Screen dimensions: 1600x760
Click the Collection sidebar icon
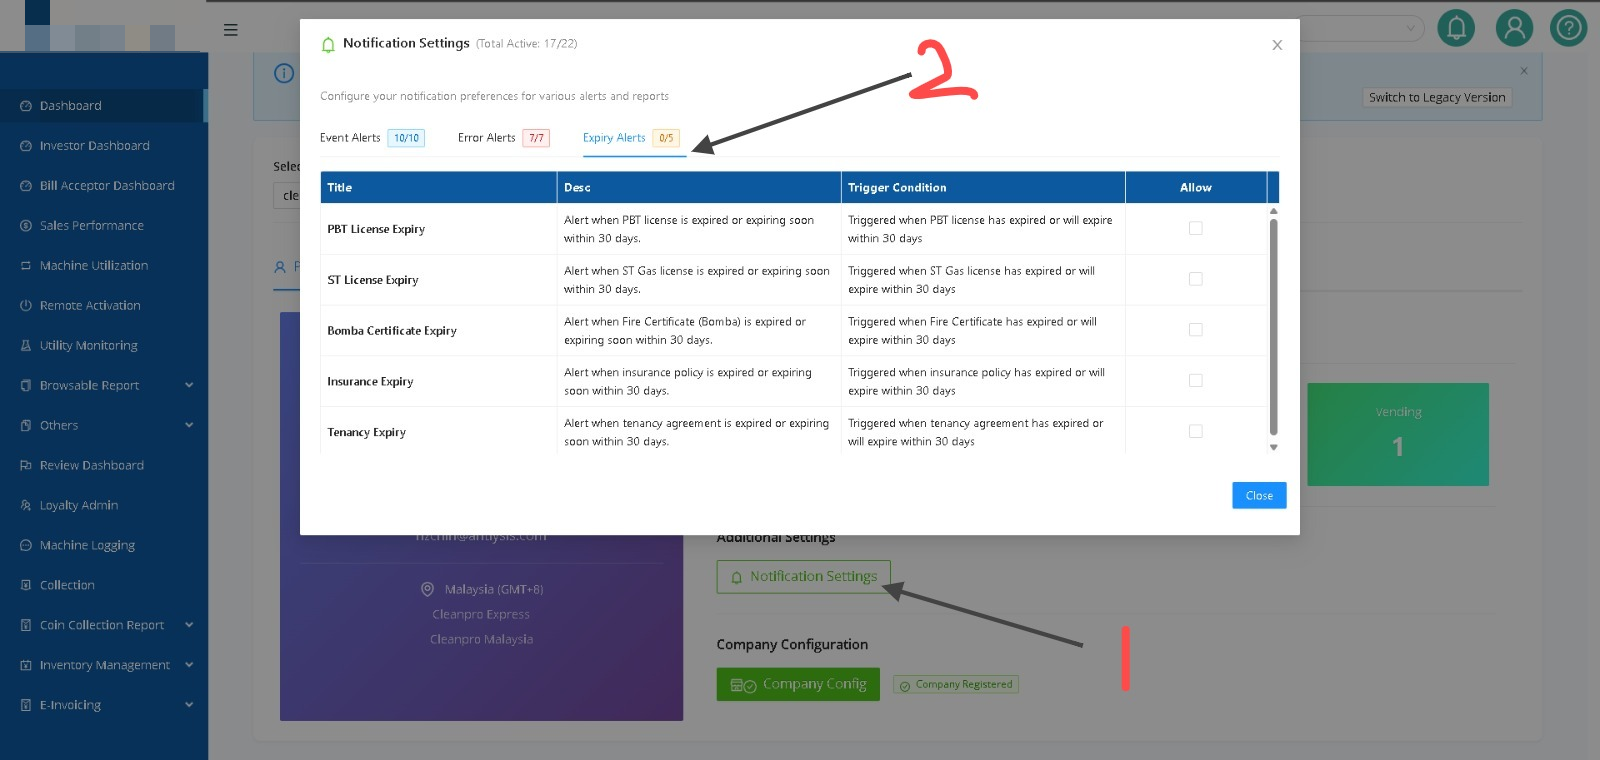26,586
